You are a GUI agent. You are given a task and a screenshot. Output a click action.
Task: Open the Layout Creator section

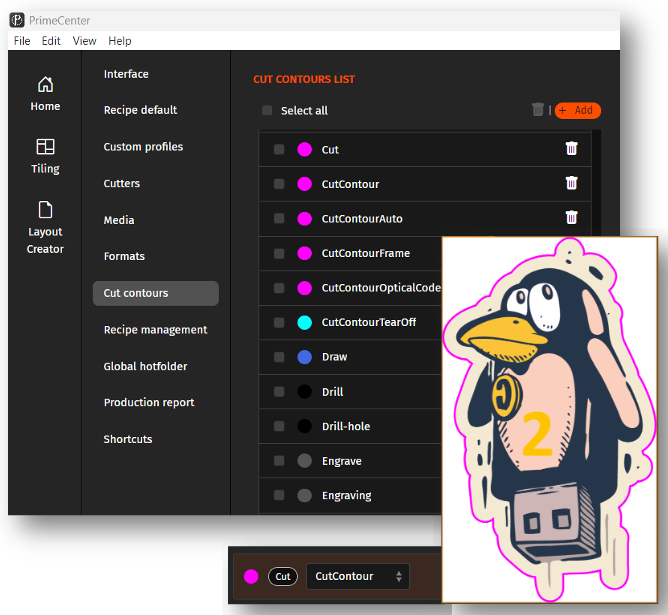pyautogui.click(x=45, y=227)
